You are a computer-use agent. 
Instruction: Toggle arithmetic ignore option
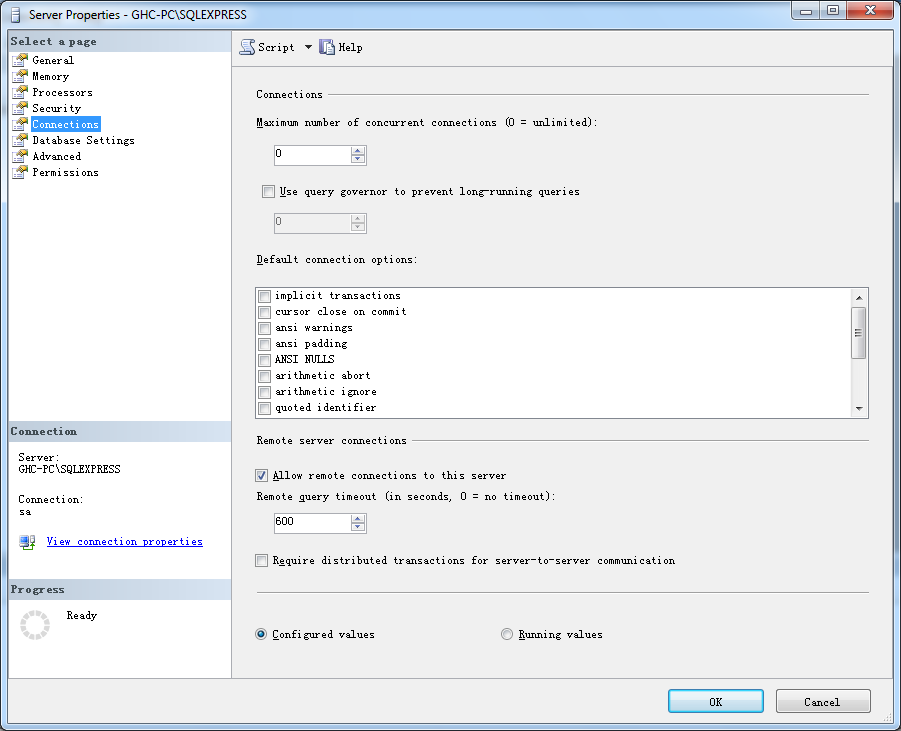[x=264, y=392]
